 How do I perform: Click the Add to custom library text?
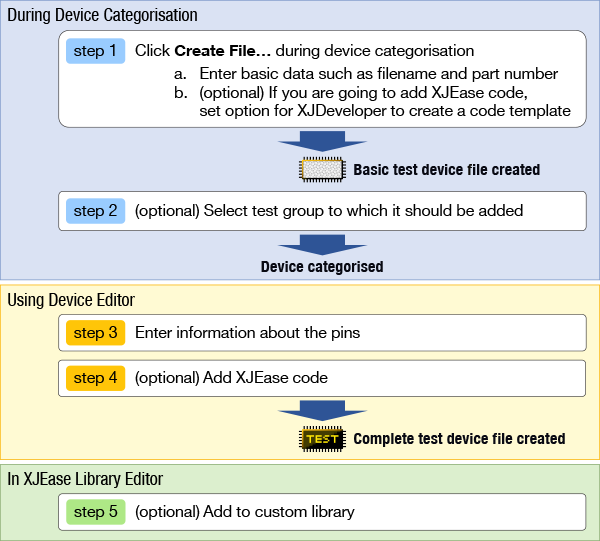pyautogui.click(x=244, y=512)
